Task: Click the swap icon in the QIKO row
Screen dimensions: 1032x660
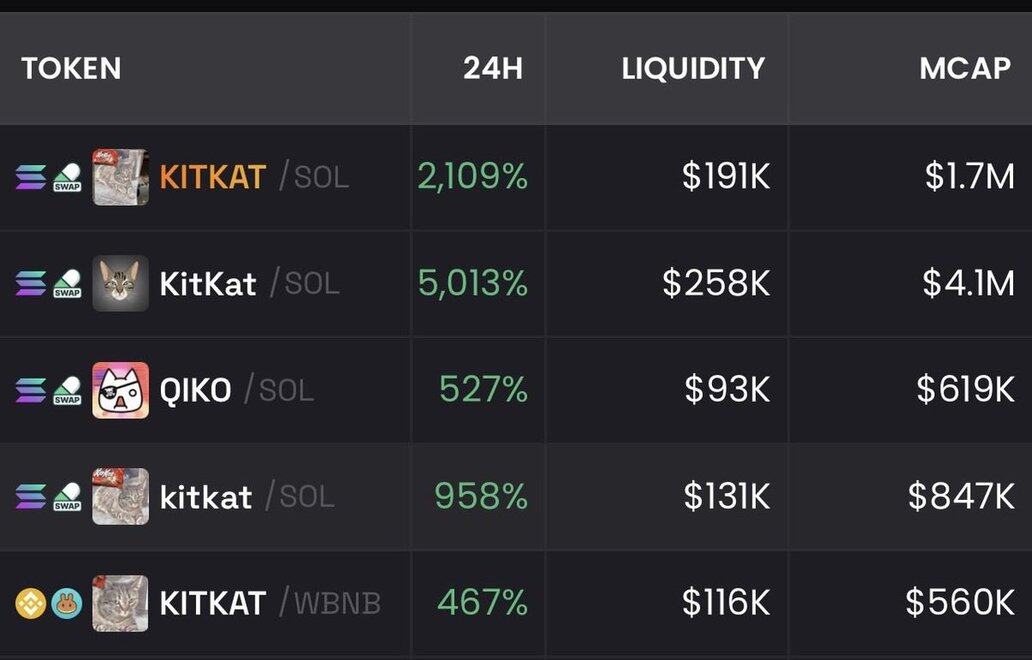Action: (67, 390)
